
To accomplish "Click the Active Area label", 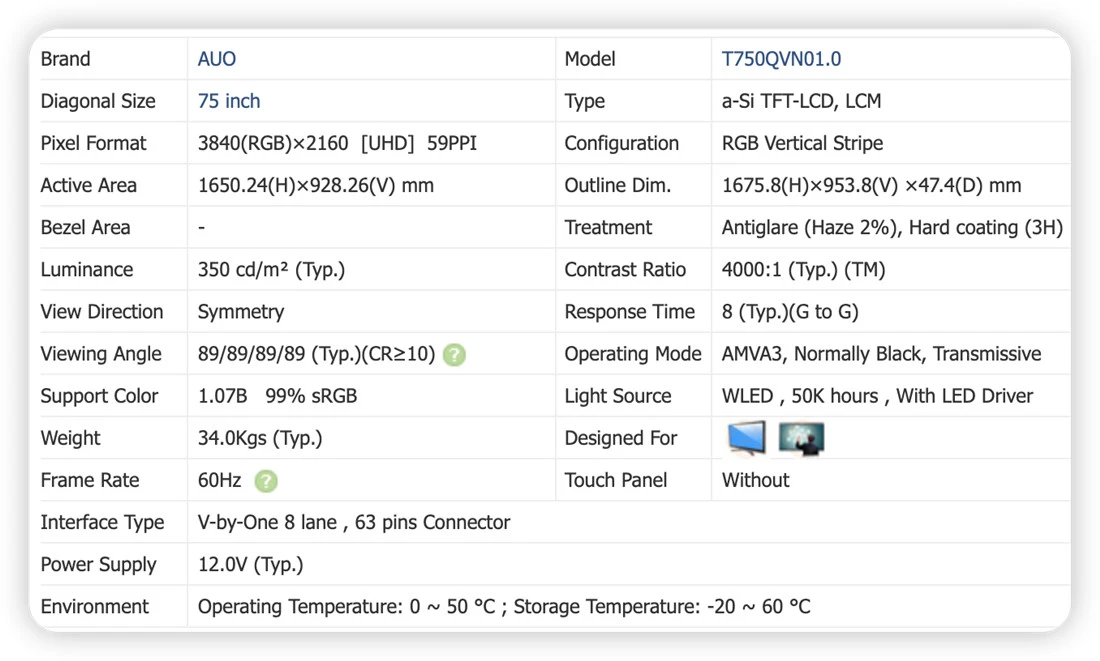I will [88, 185].
